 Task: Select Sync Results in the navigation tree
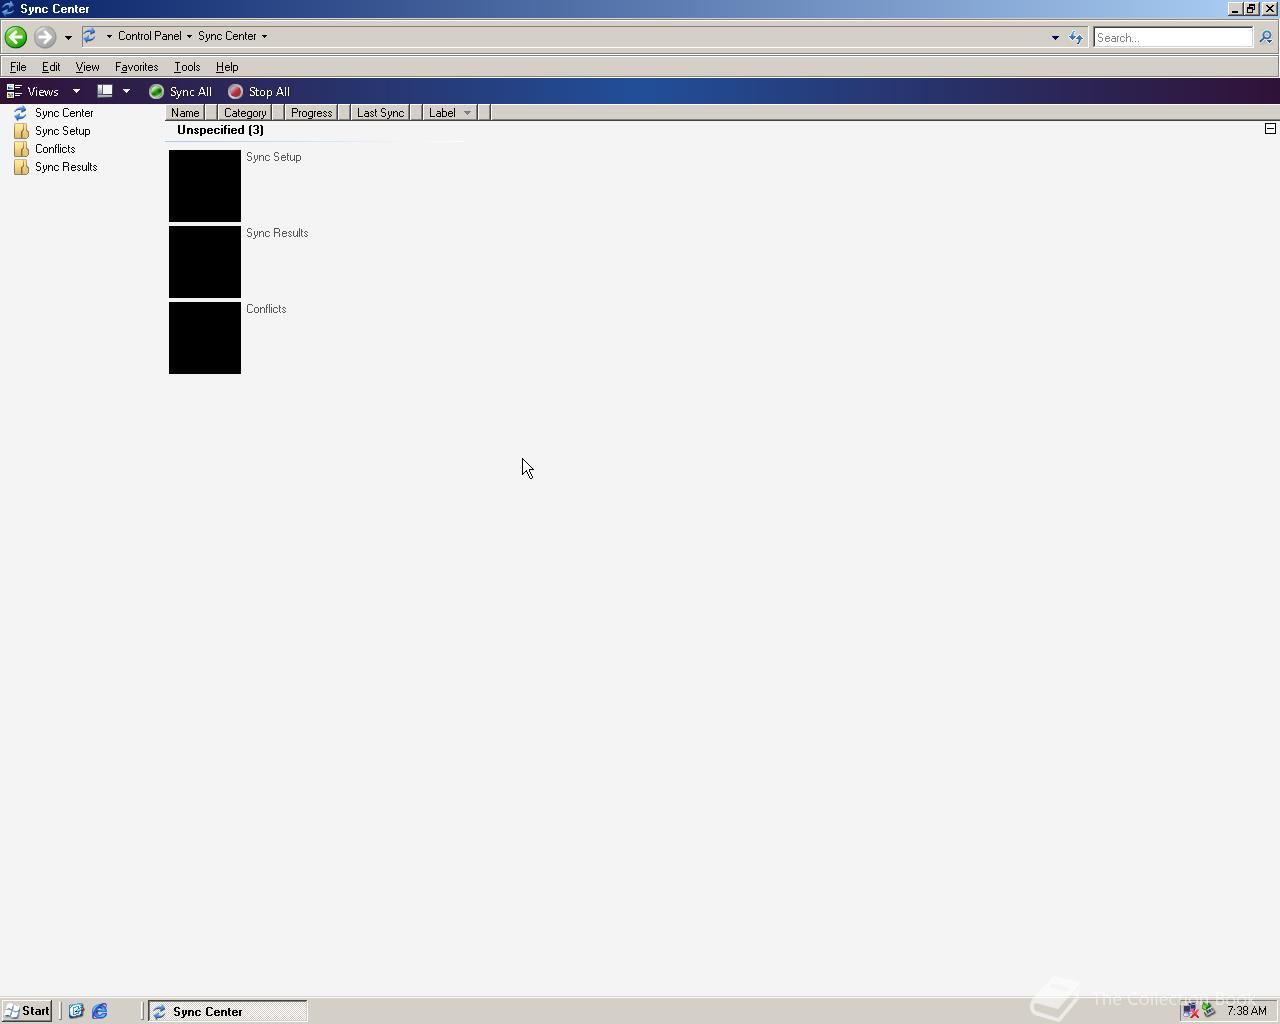[66, 167]
